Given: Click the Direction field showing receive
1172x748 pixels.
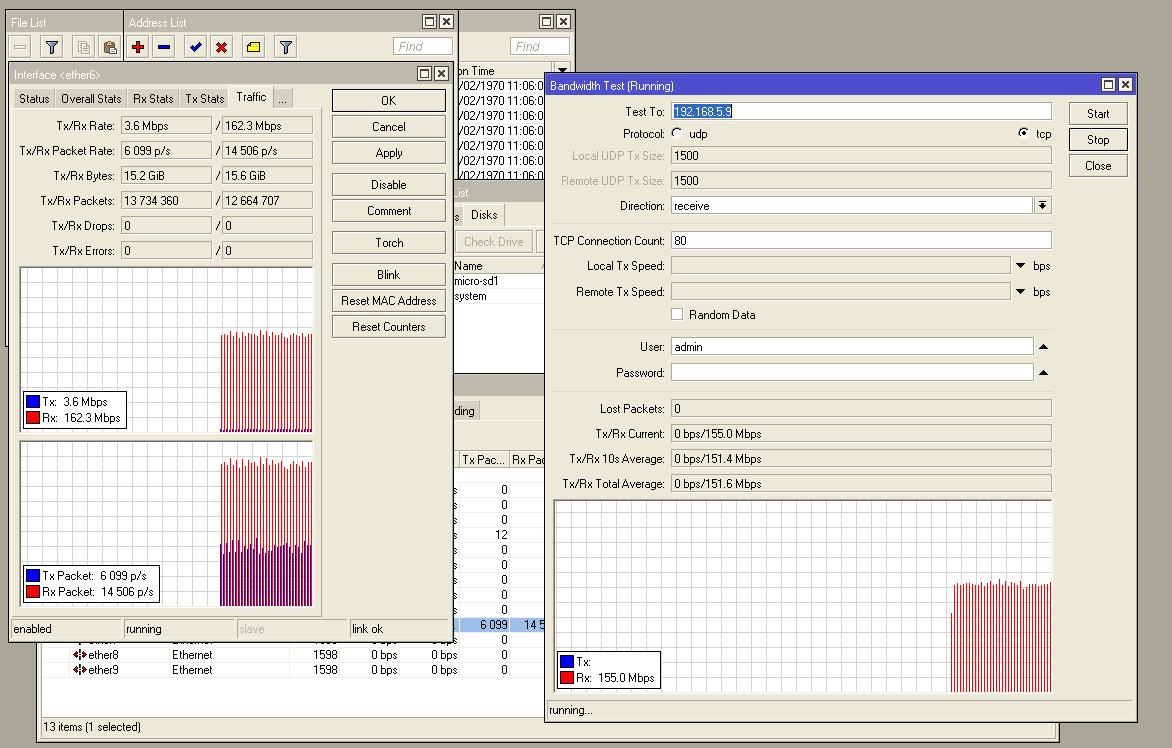Looking at the screenshot, I should [852, 205].
